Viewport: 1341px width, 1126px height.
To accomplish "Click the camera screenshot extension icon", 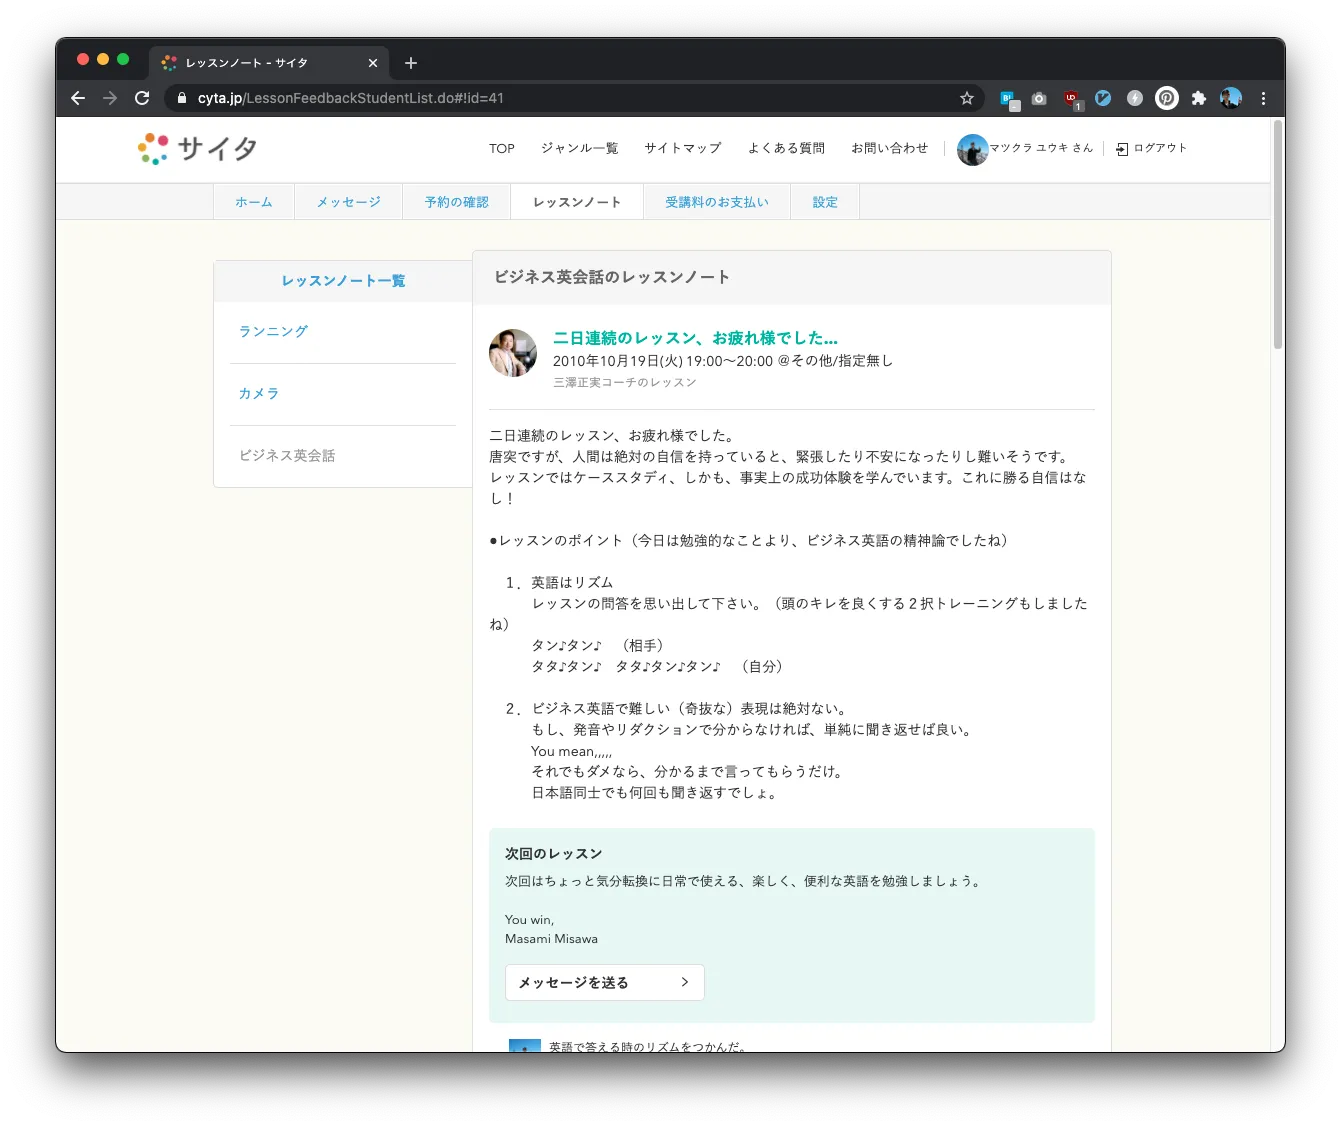I will pyautogui.click(x=1040, y=98).
